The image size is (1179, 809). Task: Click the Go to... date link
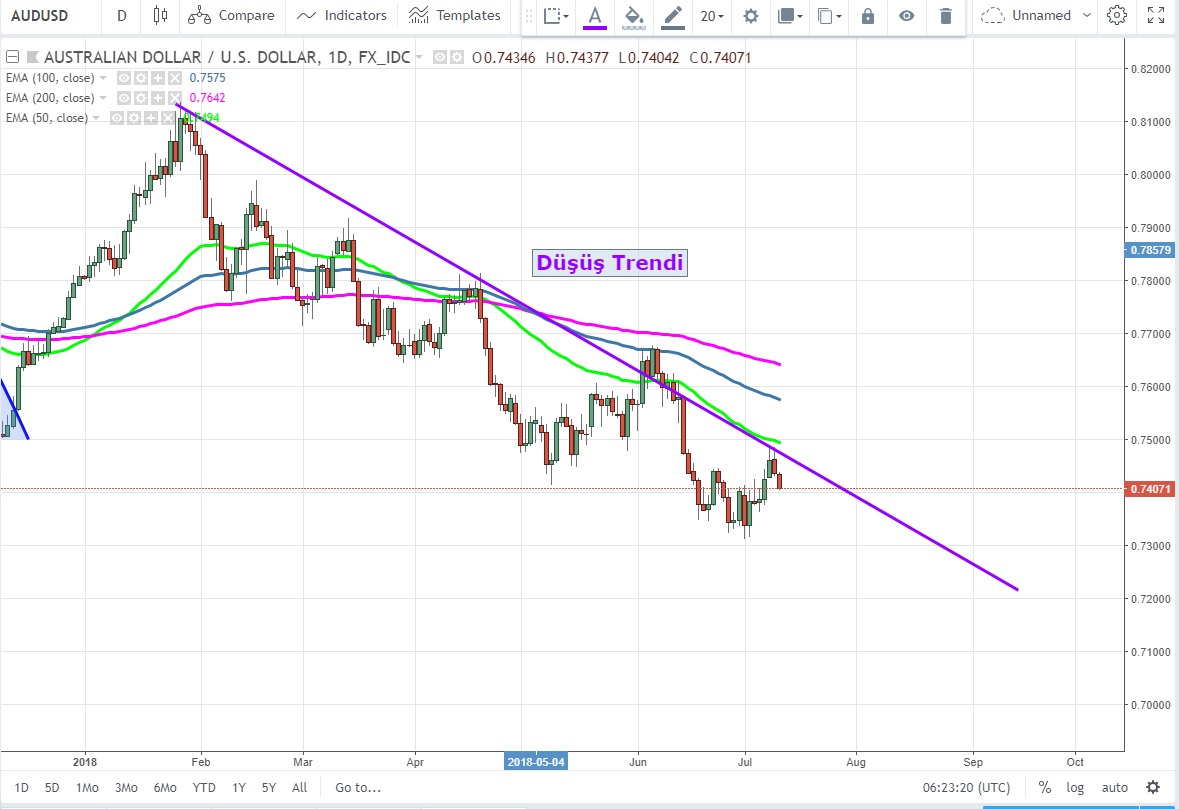click(x=358, y=787)
